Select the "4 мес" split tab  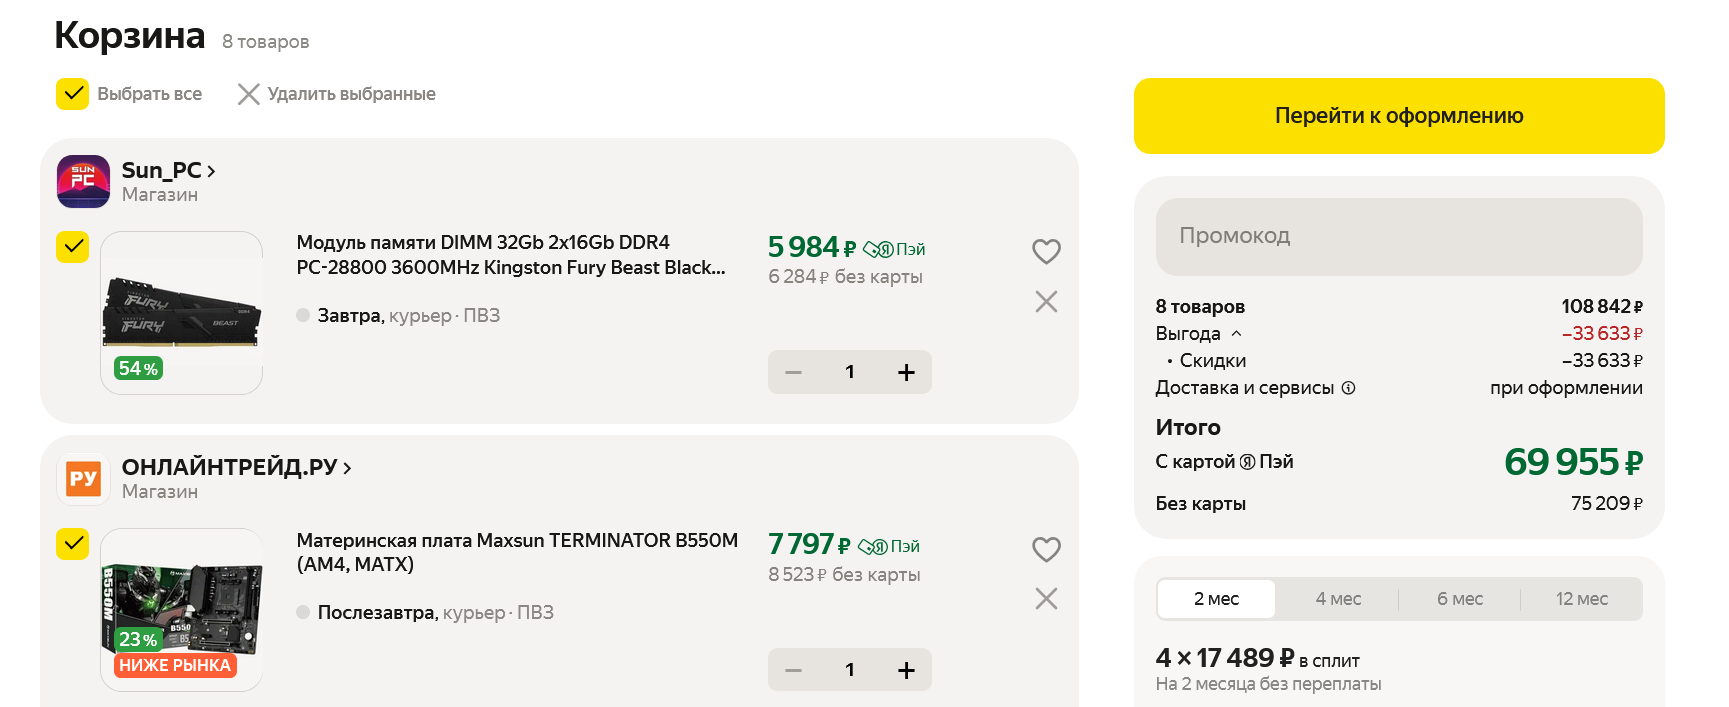point(1338,599)
